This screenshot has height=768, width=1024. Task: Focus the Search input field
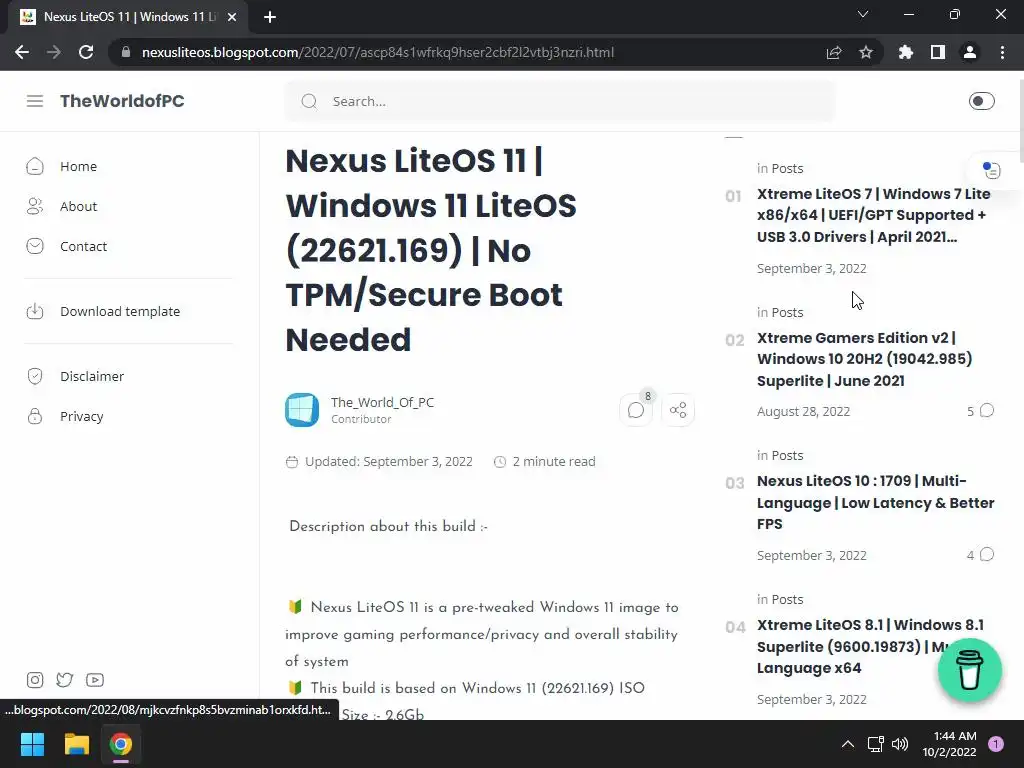pyautogui.click(x=560, y=101)
